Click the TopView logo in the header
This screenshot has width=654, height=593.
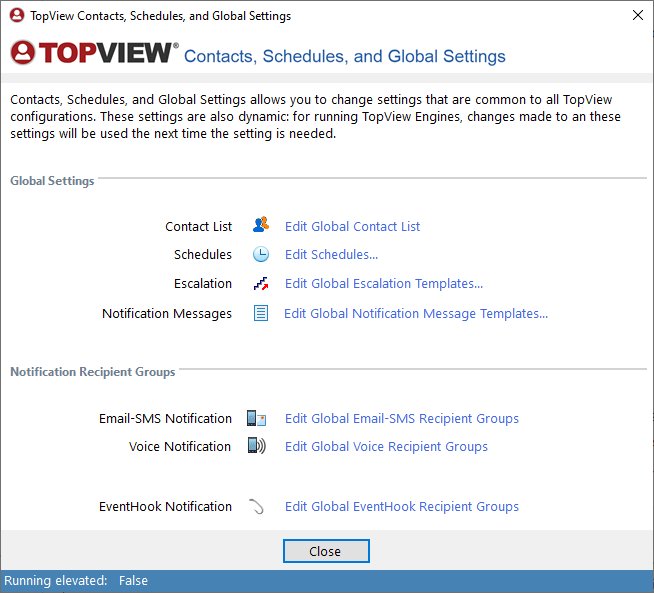[x=94, y=53]
